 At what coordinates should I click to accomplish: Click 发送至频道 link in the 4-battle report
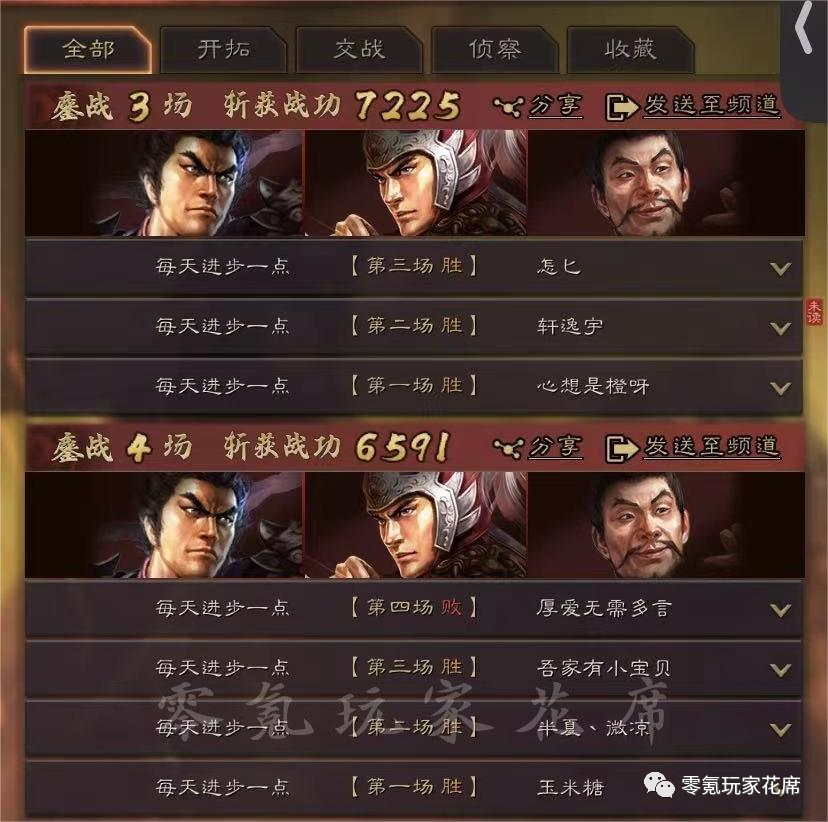coord(711,447)
